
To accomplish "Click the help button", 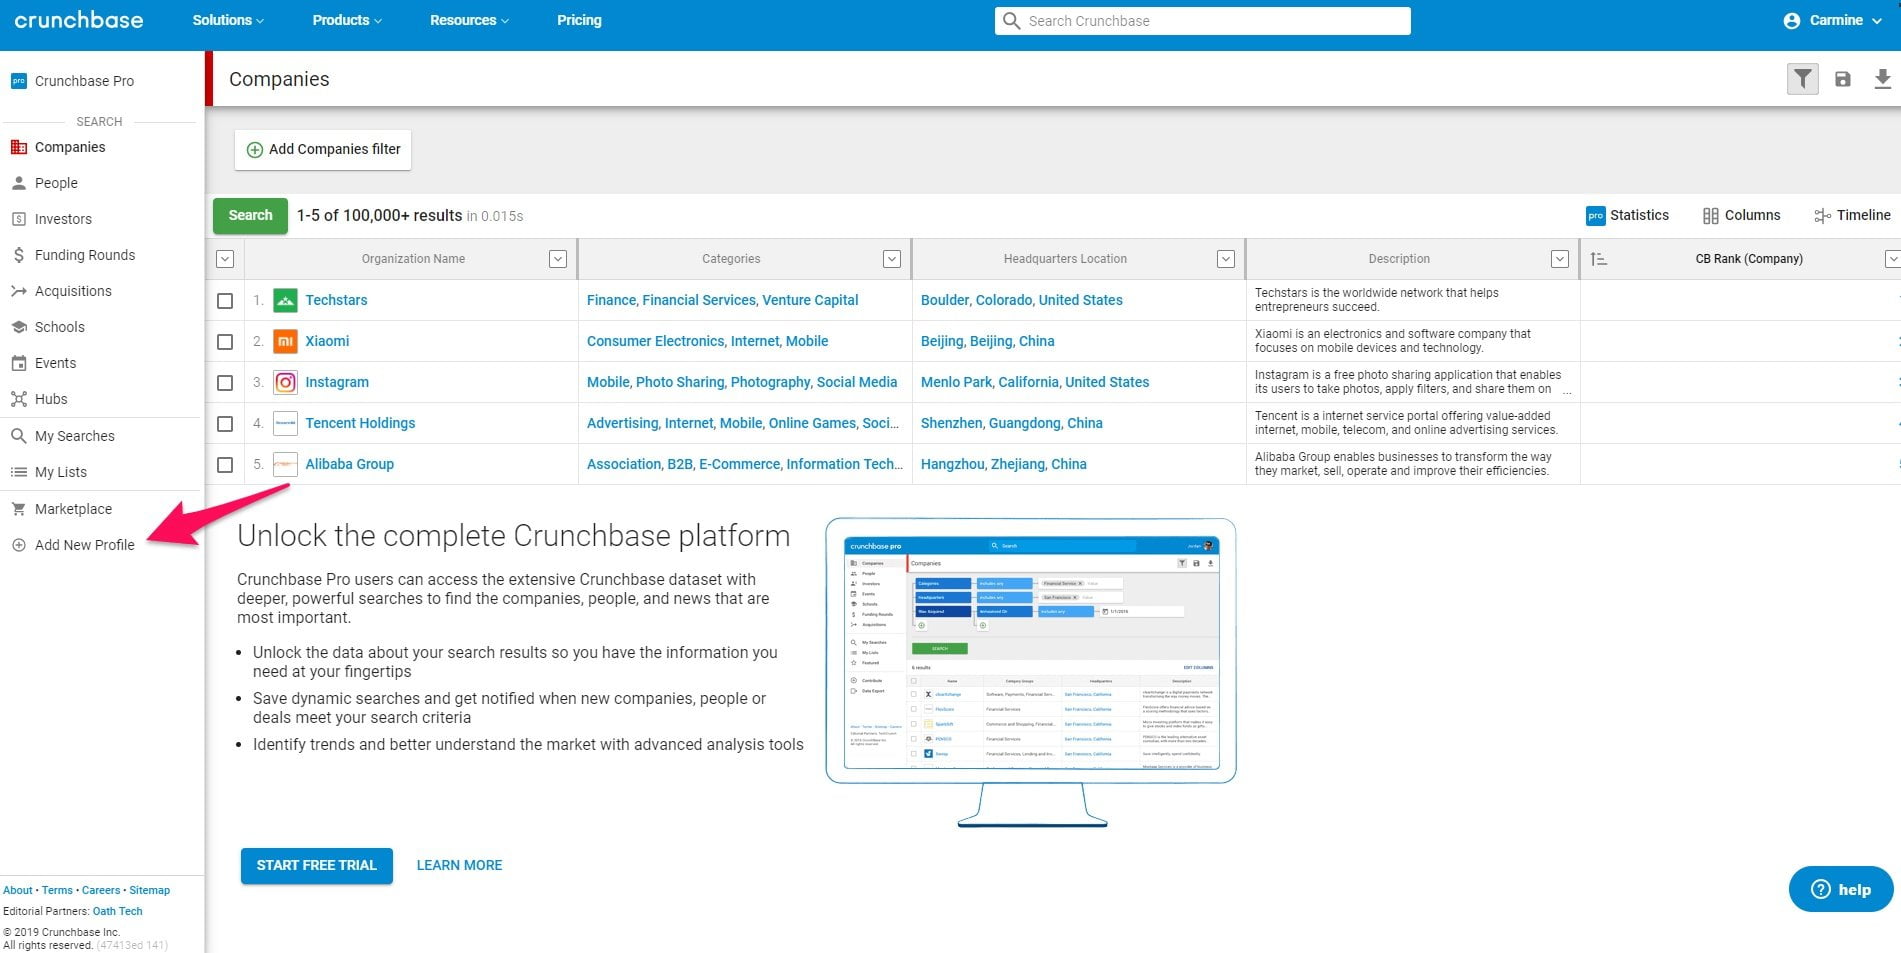I will [1841, 889].
